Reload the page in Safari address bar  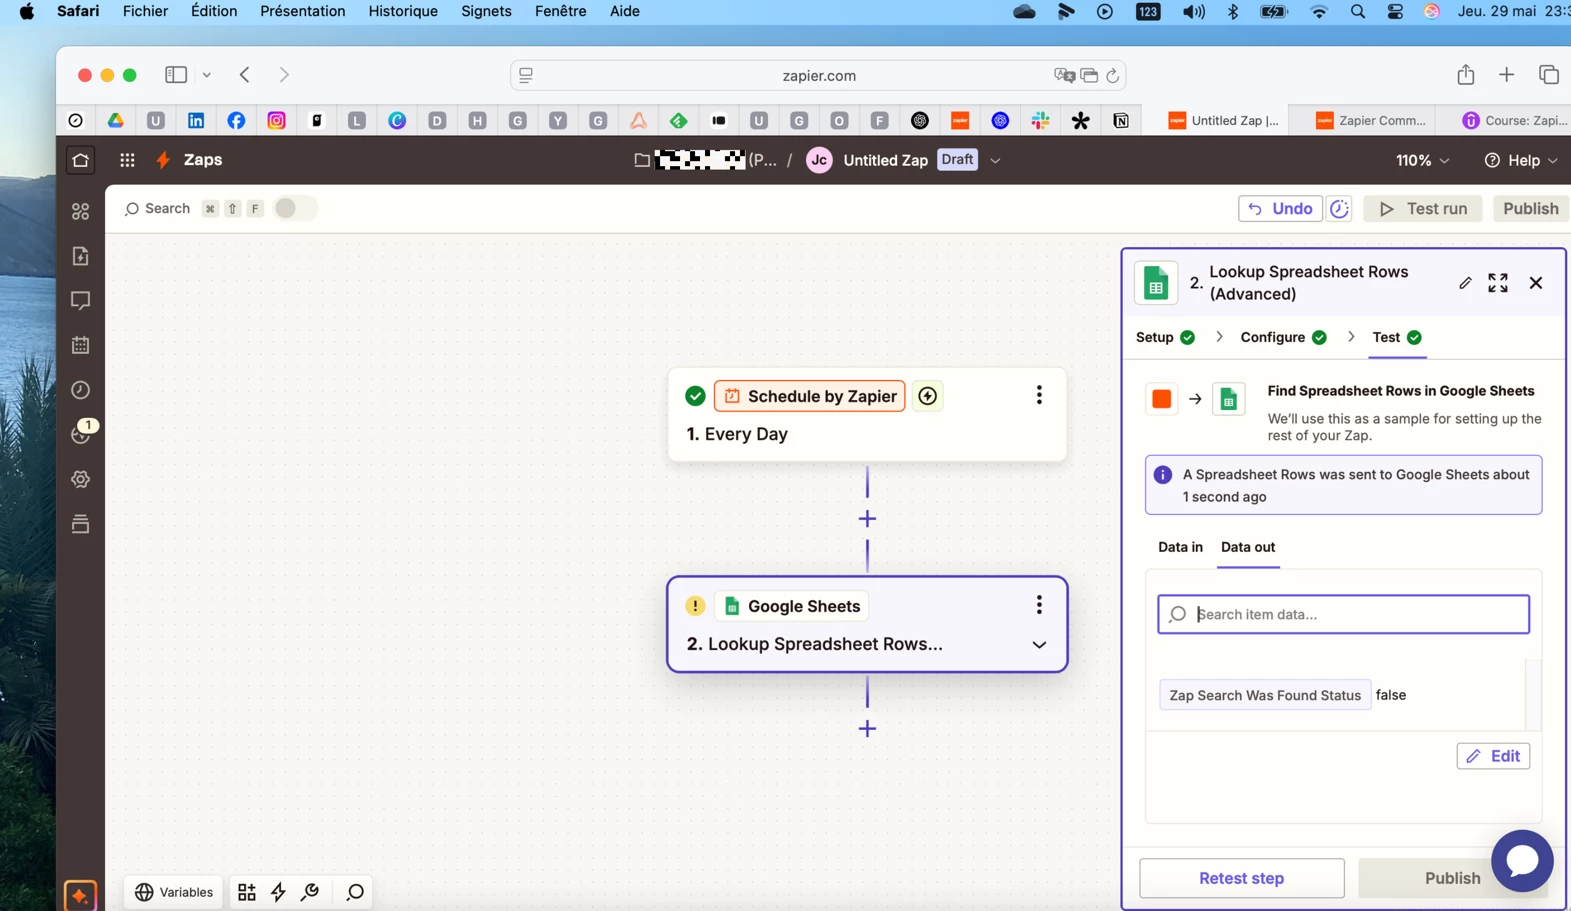pyautogui.click(x=1112, y=76)
